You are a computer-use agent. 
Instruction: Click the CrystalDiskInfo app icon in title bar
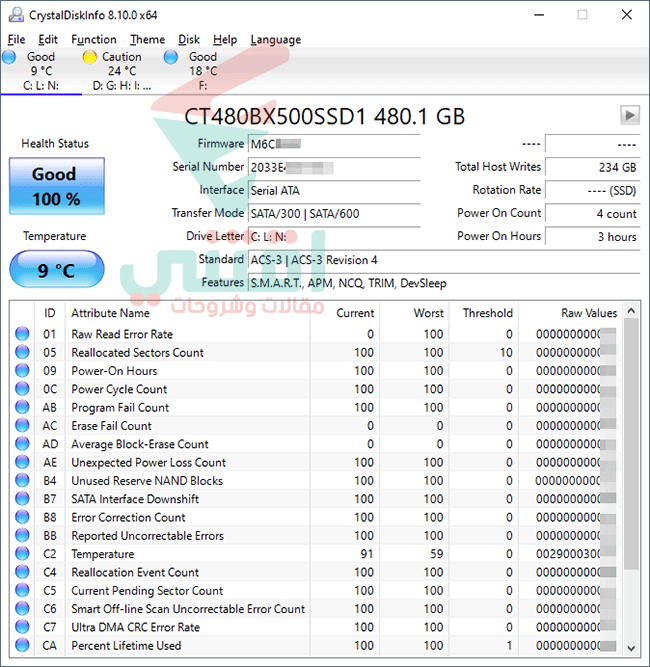pyautogui.click(x=16, y=15)
